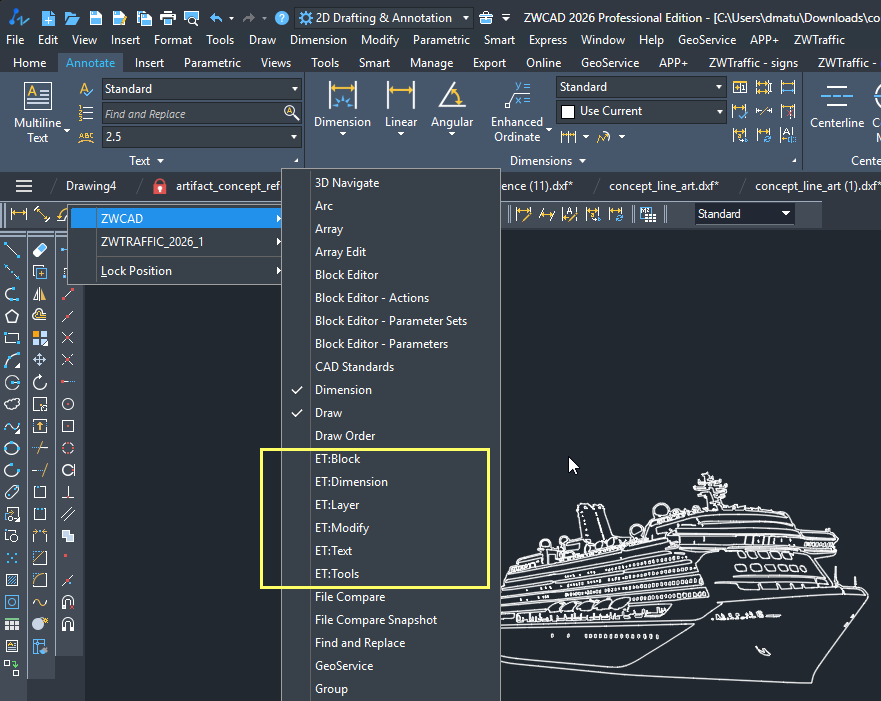Click GeoService in the toolbar list
The width and height of the screenshot is (881, 701).
tap(344, 666)
